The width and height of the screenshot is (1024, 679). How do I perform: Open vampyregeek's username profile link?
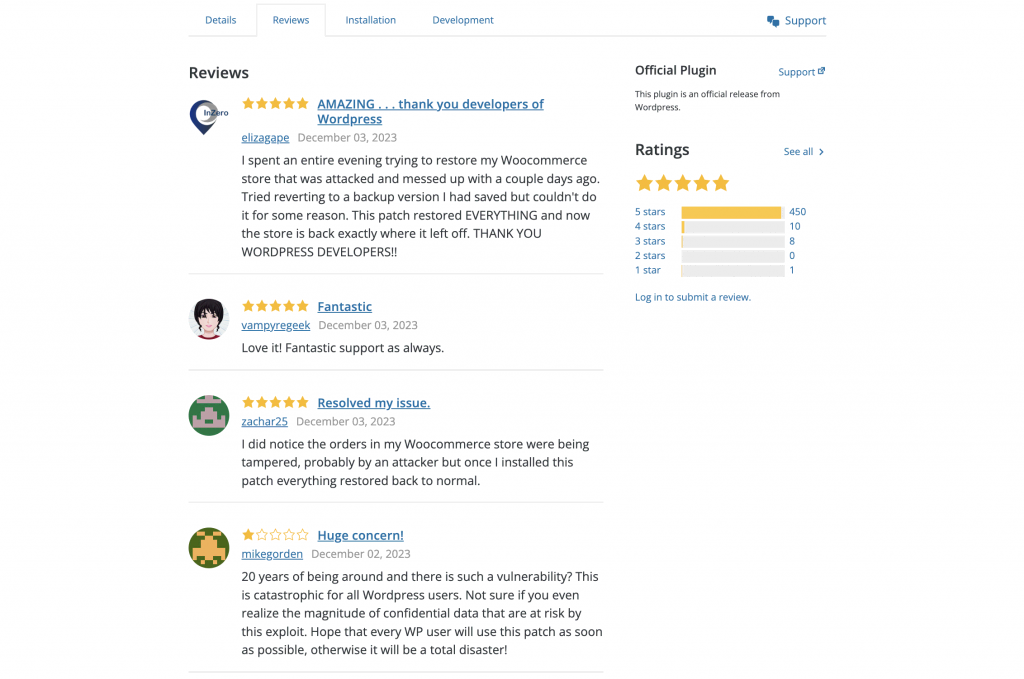(276, 325)
